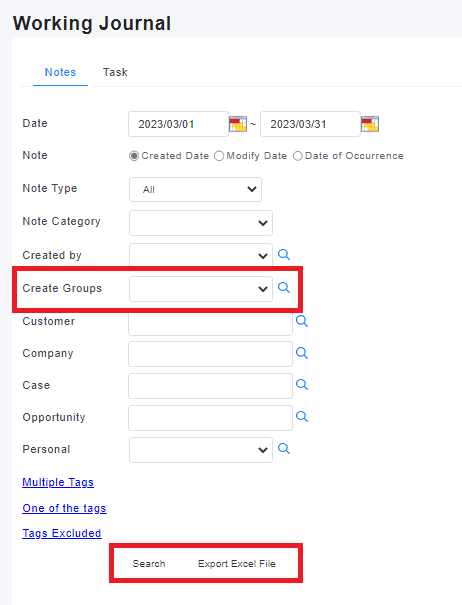
Task: Click the Customer lookup magnifier icon
Action: pyautogui.click(x=301, y=321)
